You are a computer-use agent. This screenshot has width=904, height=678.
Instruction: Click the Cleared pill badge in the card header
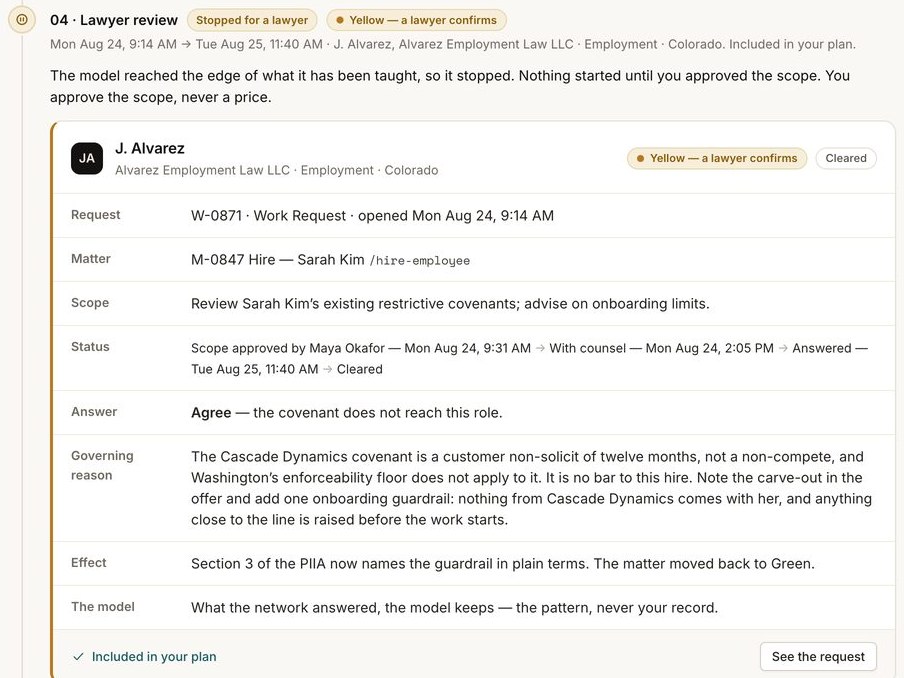click(846, 159)
